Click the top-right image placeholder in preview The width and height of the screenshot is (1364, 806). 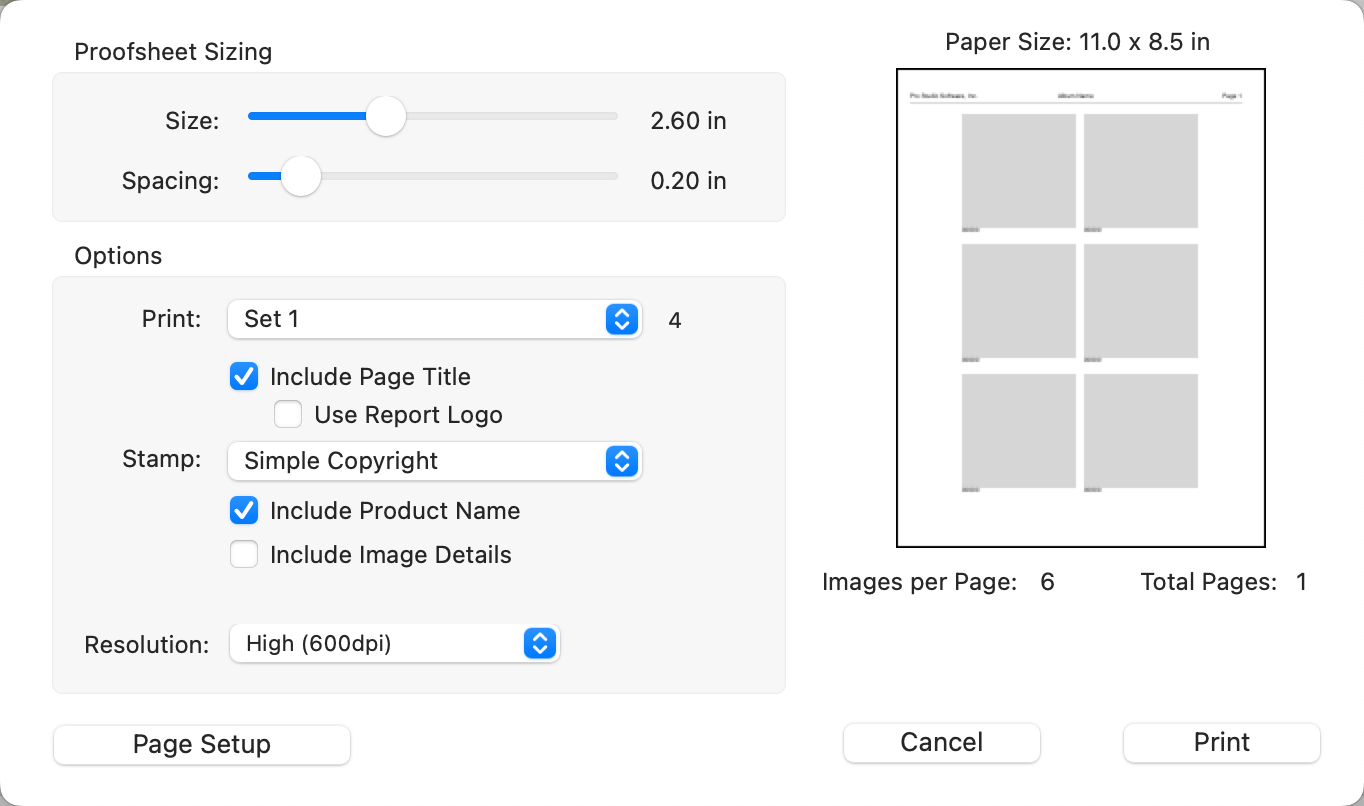pyautogui.click(x=1141, y=170)
